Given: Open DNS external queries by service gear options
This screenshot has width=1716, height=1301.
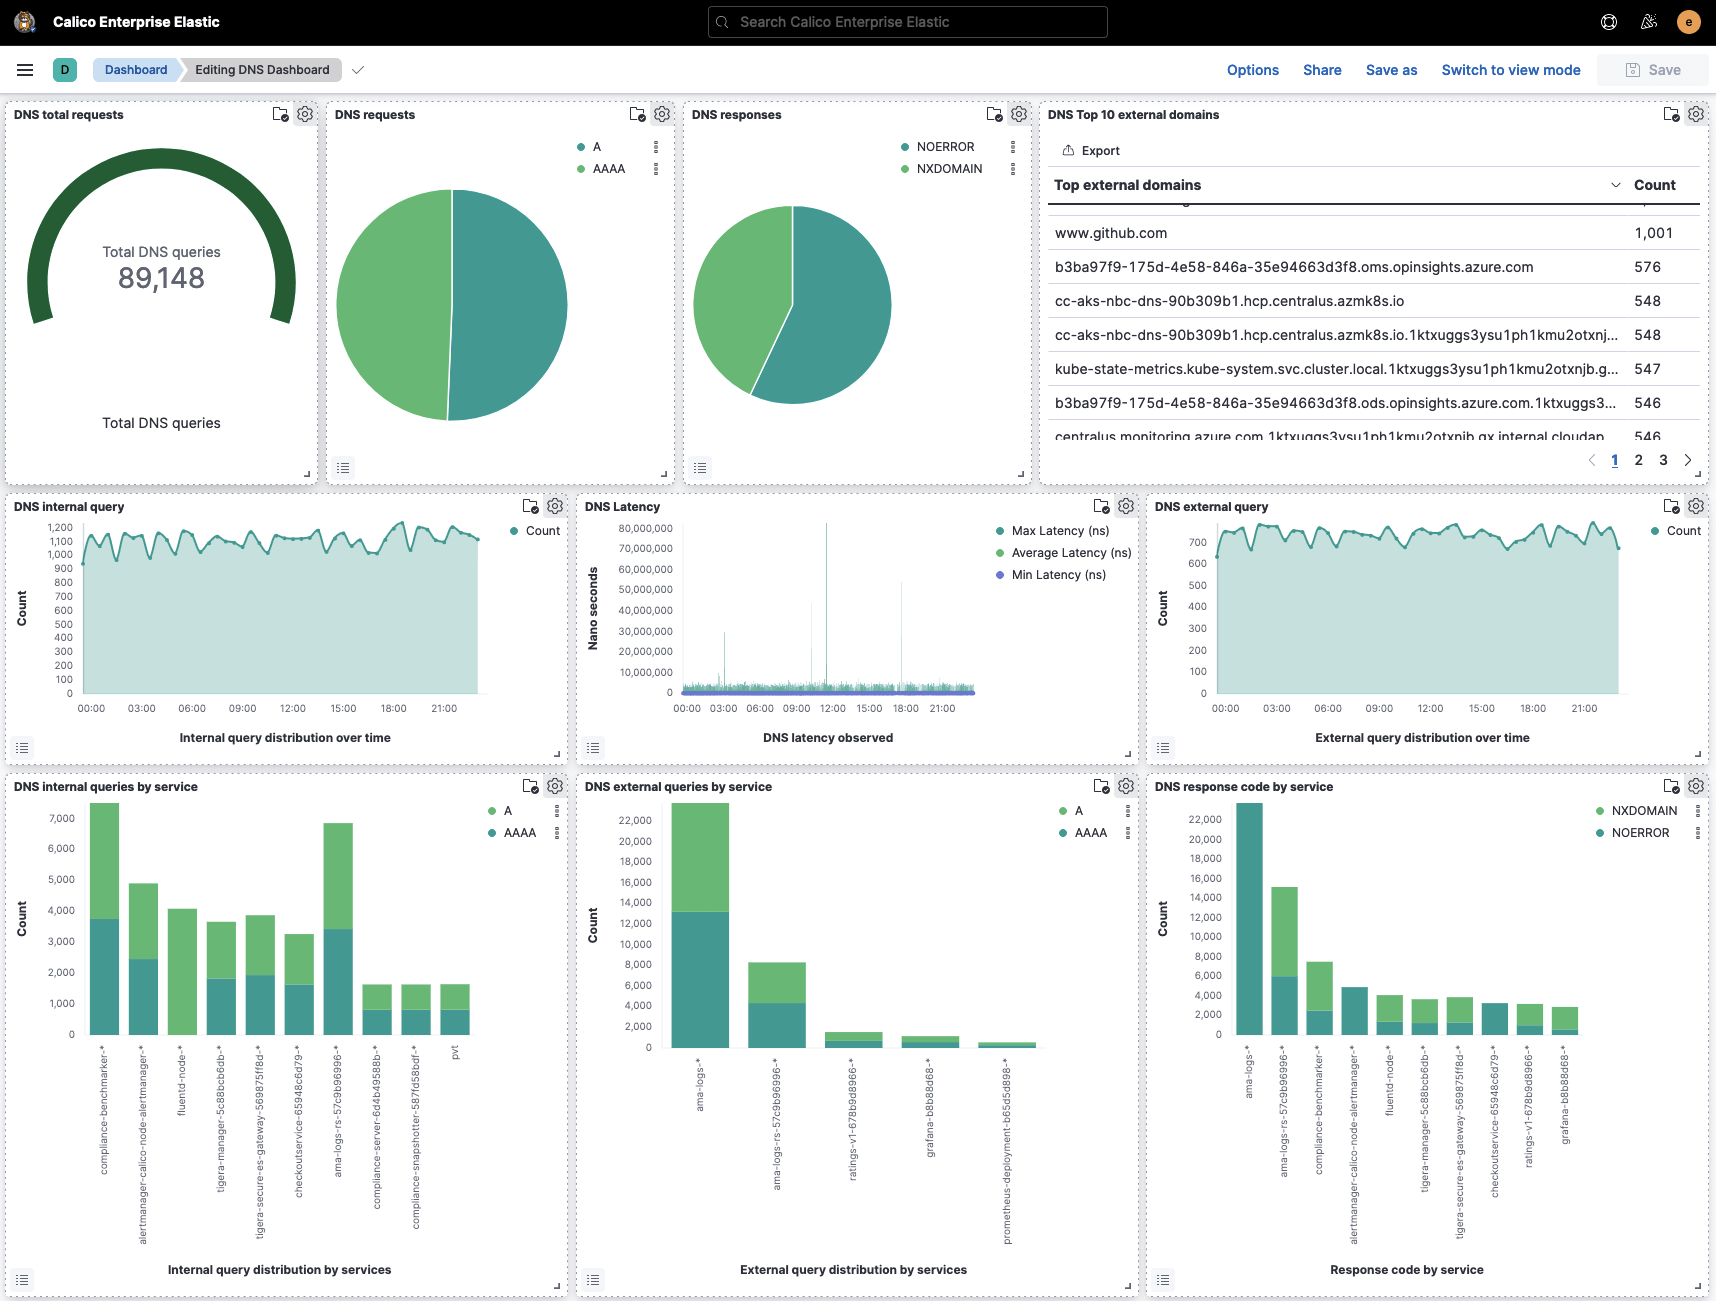Looking at the screenshot, I should (1126, 786).
